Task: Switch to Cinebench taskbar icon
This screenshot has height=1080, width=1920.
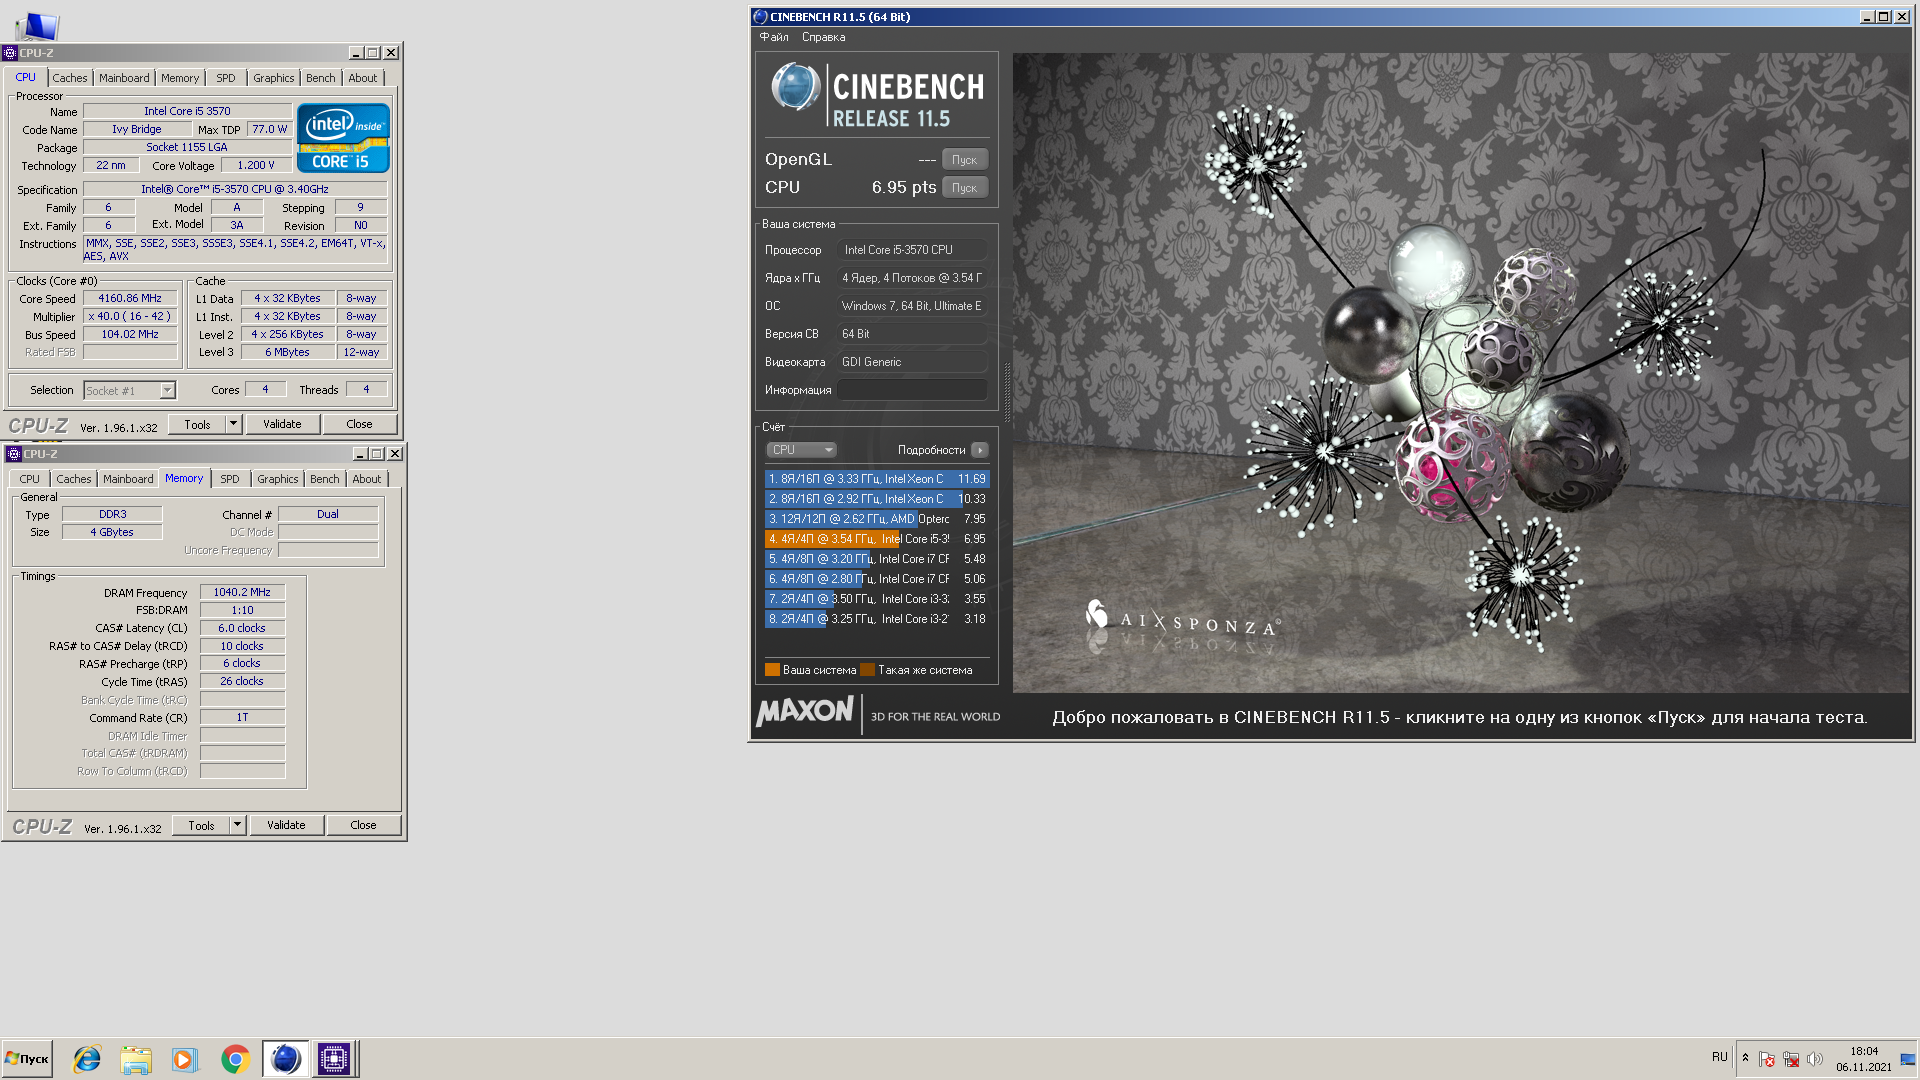Action: (285, 1059)
